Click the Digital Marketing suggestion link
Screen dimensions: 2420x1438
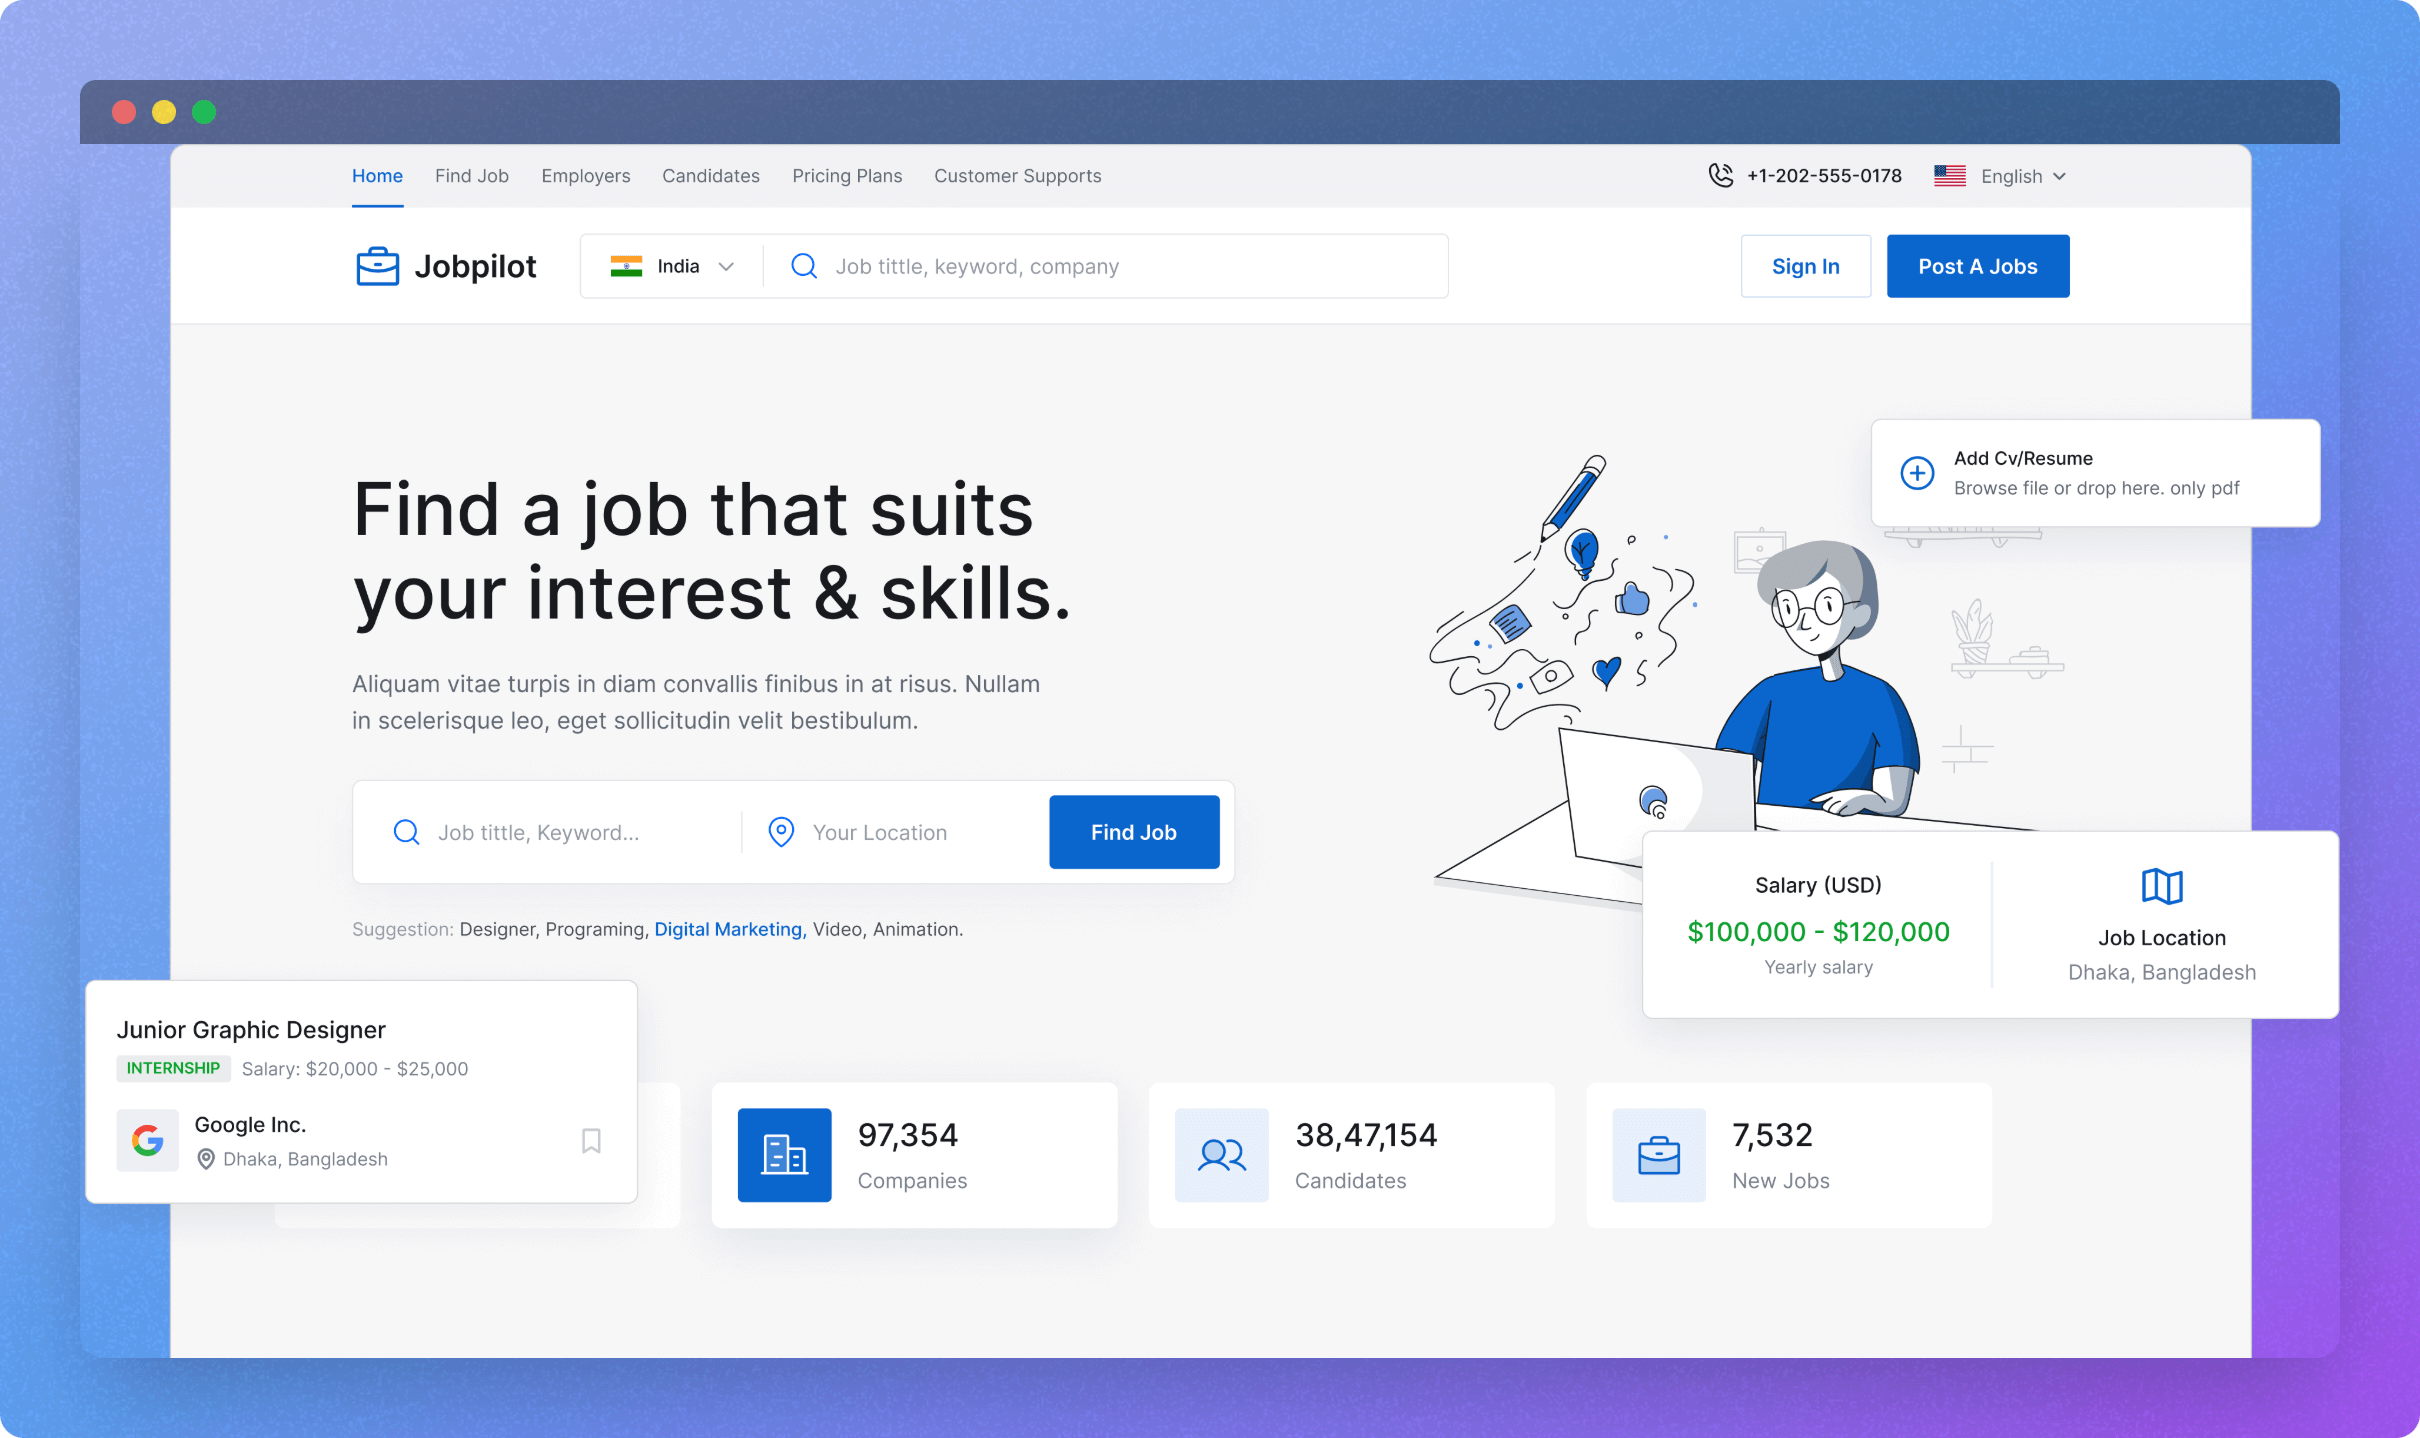coord(727,928)
